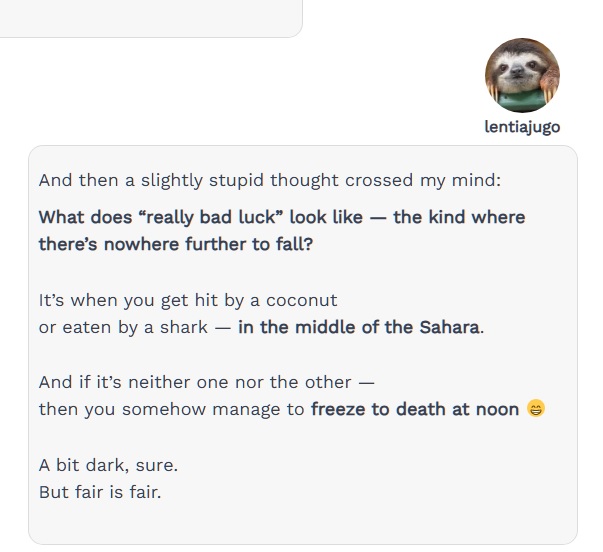Viewport: 603px width, 552px height.
Task: Click the sloth profile avatar
Action: click(x=522, y=74)
